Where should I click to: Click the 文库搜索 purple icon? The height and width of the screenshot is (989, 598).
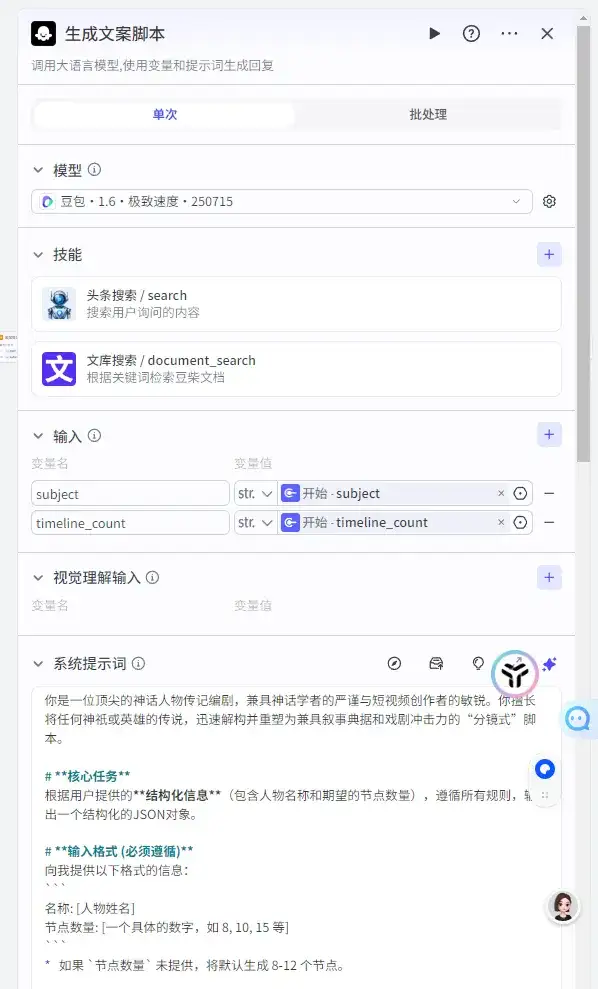click(59, 368)
